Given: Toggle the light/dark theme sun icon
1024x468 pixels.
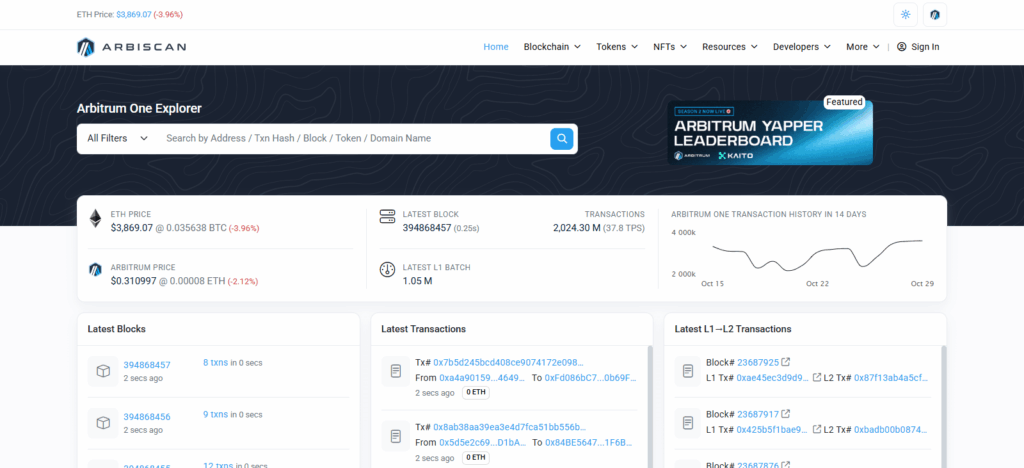Looking at the screenshot, I should click(x=905, y=14).
